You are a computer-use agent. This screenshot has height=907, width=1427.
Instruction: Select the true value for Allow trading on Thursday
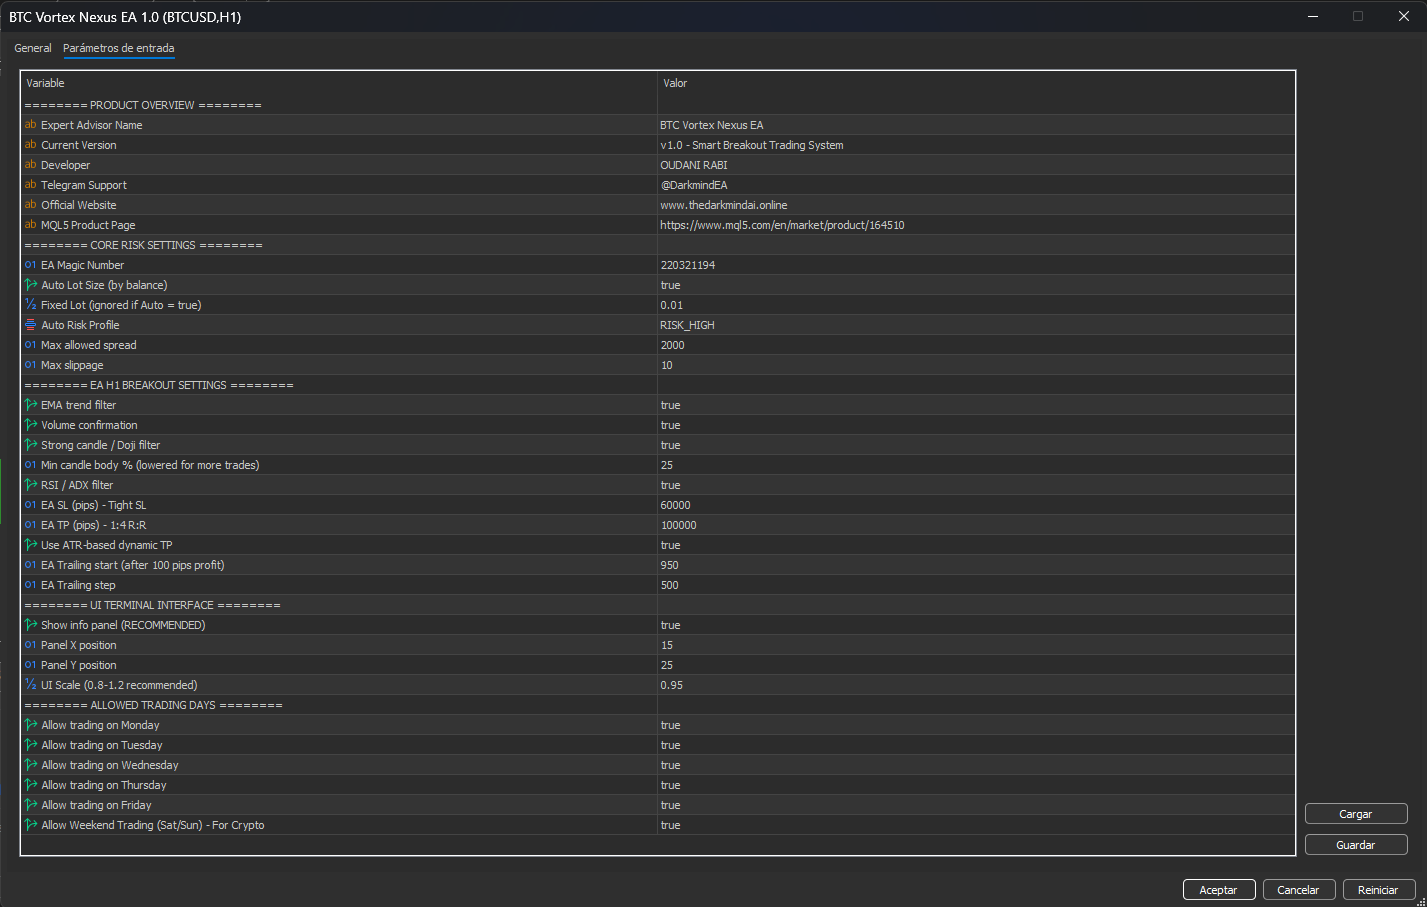[670, 785]
